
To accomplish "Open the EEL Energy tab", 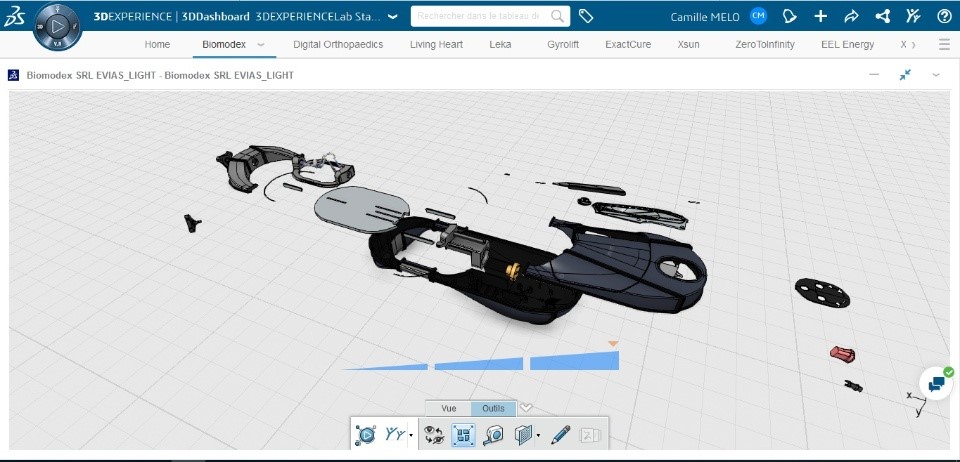I will (847, 45).
